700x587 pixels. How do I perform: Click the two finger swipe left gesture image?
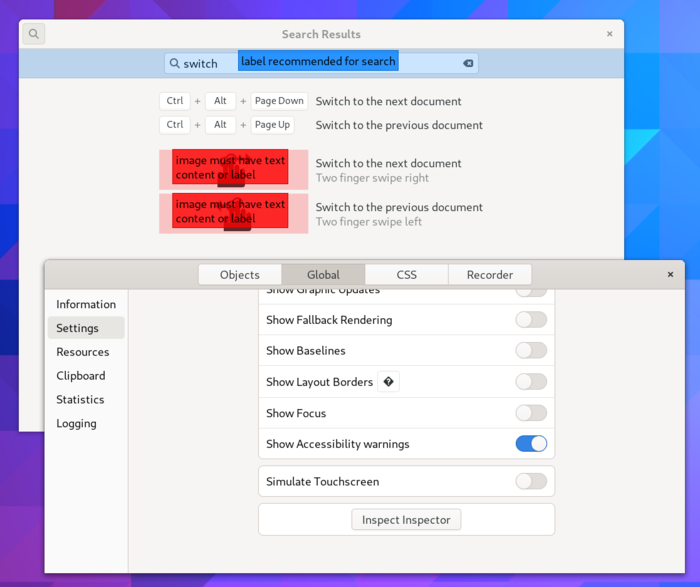point(233,213)
